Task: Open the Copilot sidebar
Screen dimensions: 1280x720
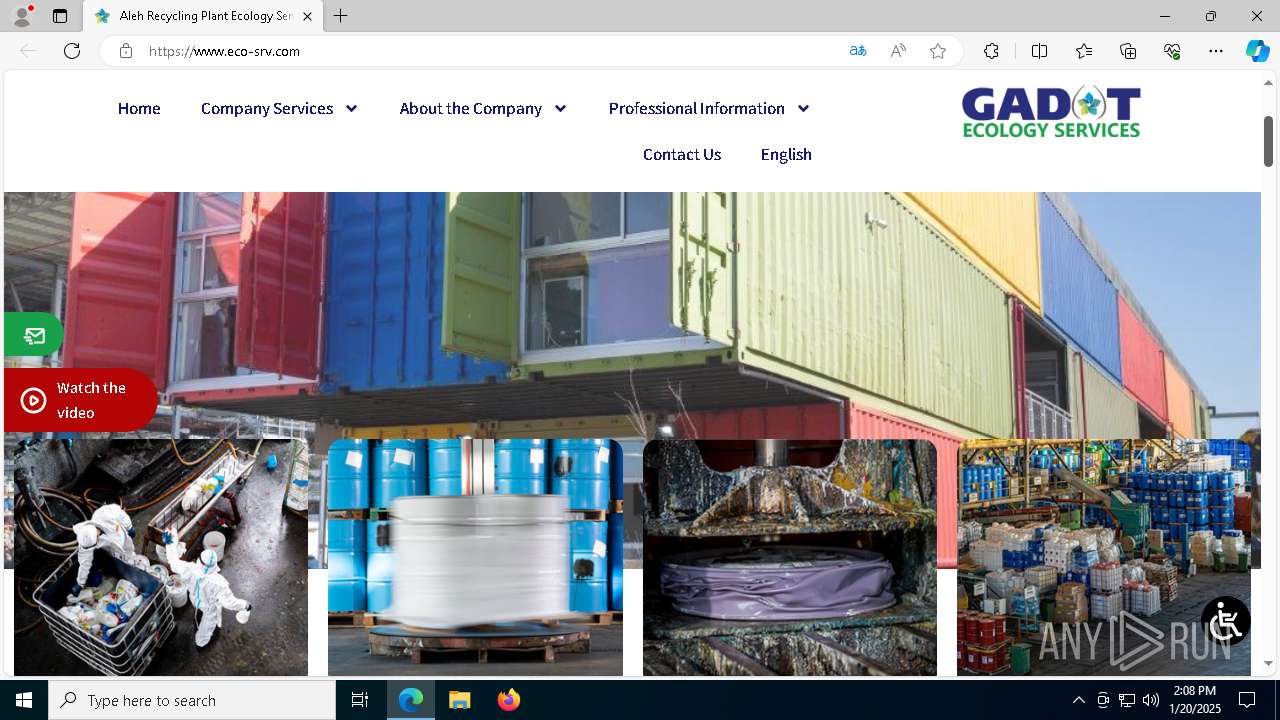Action: (x=1257, y=51)
